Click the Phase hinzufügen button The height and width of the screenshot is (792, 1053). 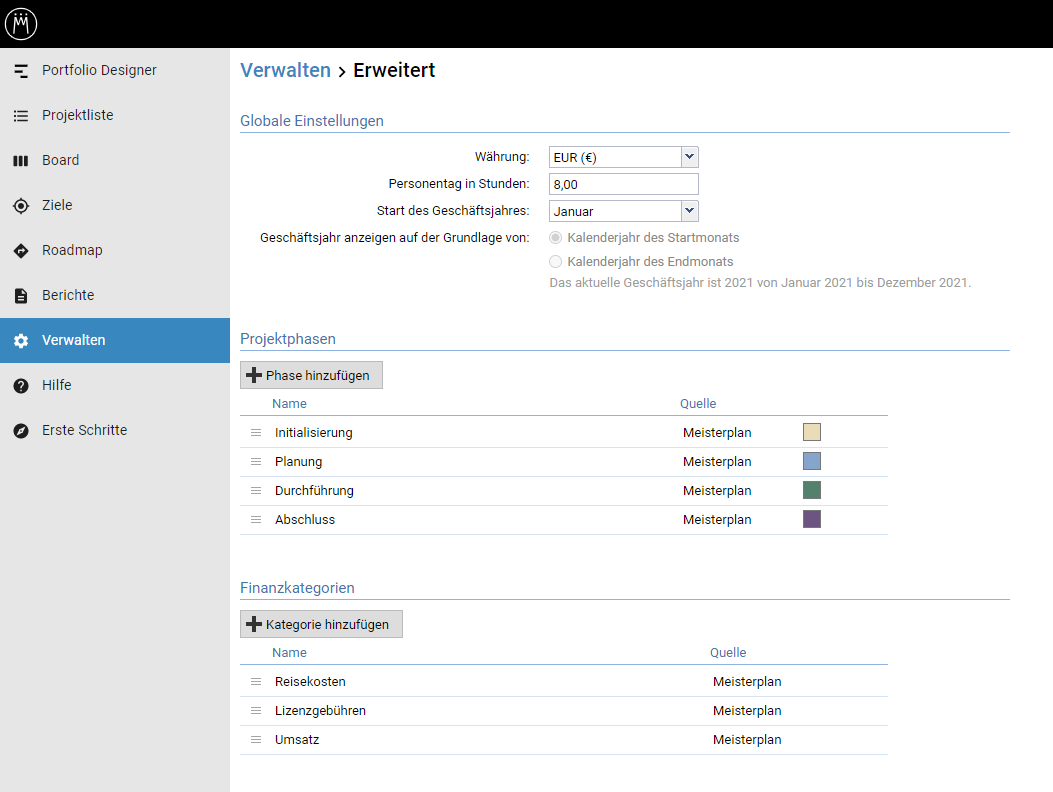click(311, 376)
